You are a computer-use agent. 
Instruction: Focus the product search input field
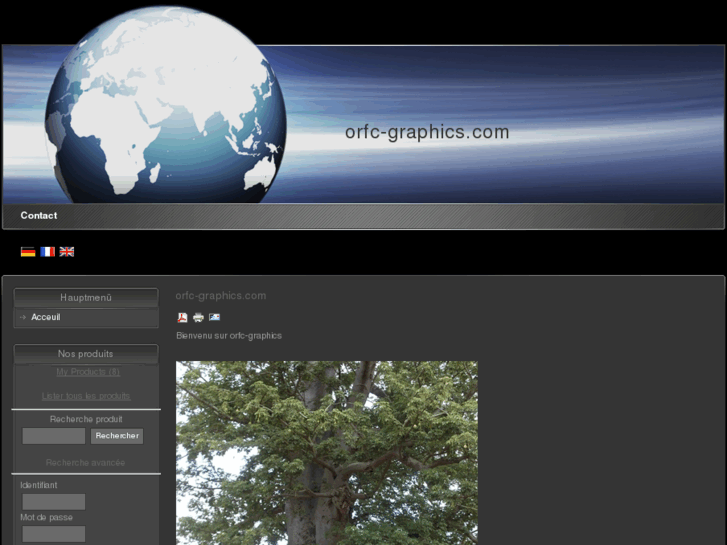click(54, 436)
